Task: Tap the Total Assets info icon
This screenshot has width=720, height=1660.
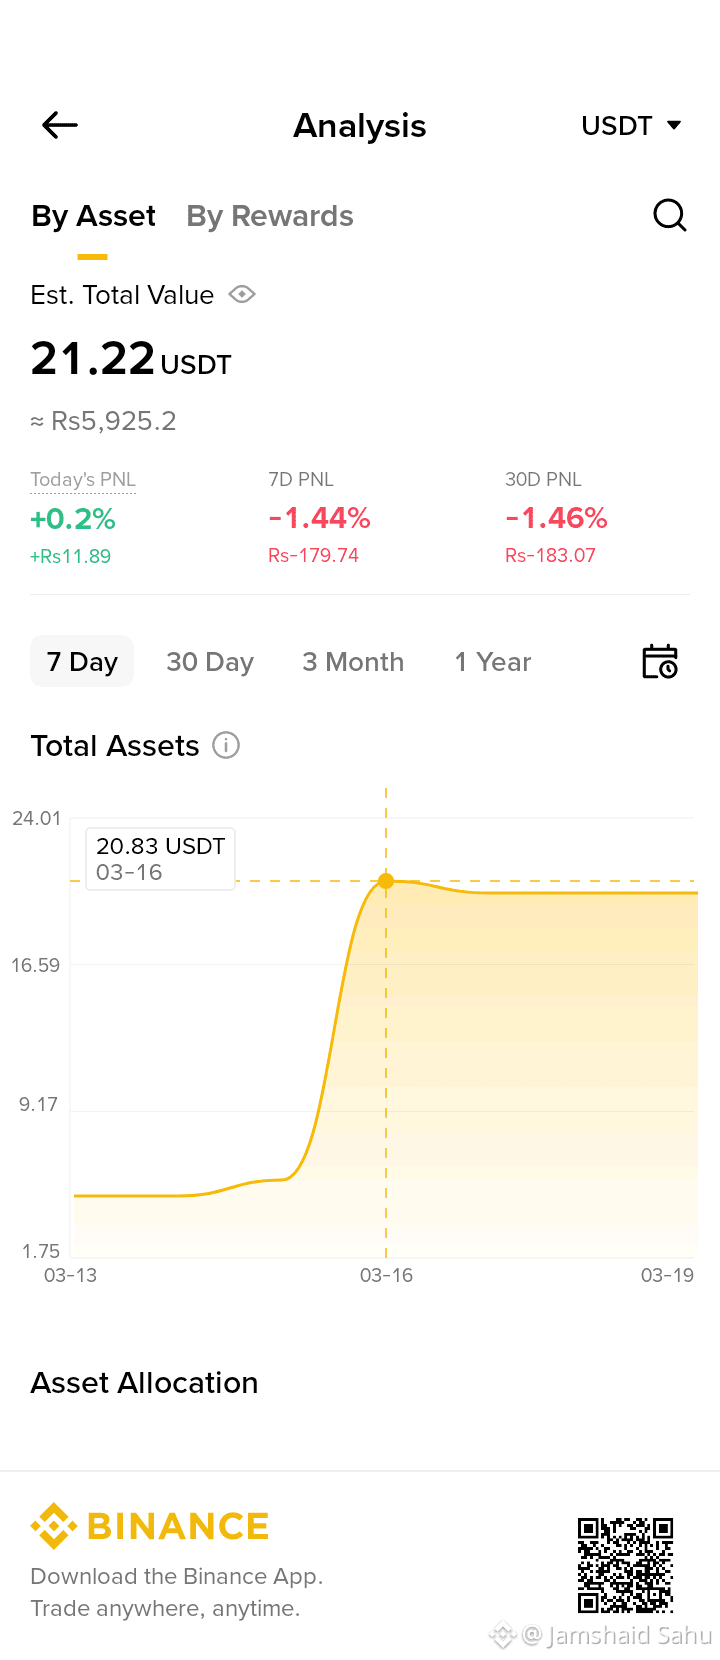Action: (226, 746)
